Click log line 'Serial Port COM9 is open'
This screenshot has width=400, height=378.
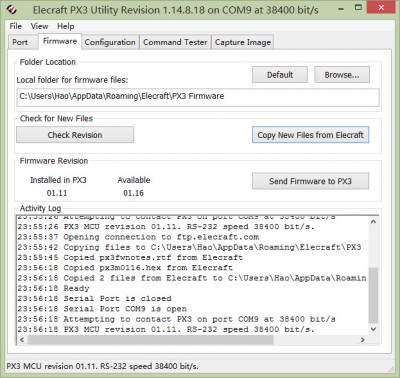[x=102, y=309]
